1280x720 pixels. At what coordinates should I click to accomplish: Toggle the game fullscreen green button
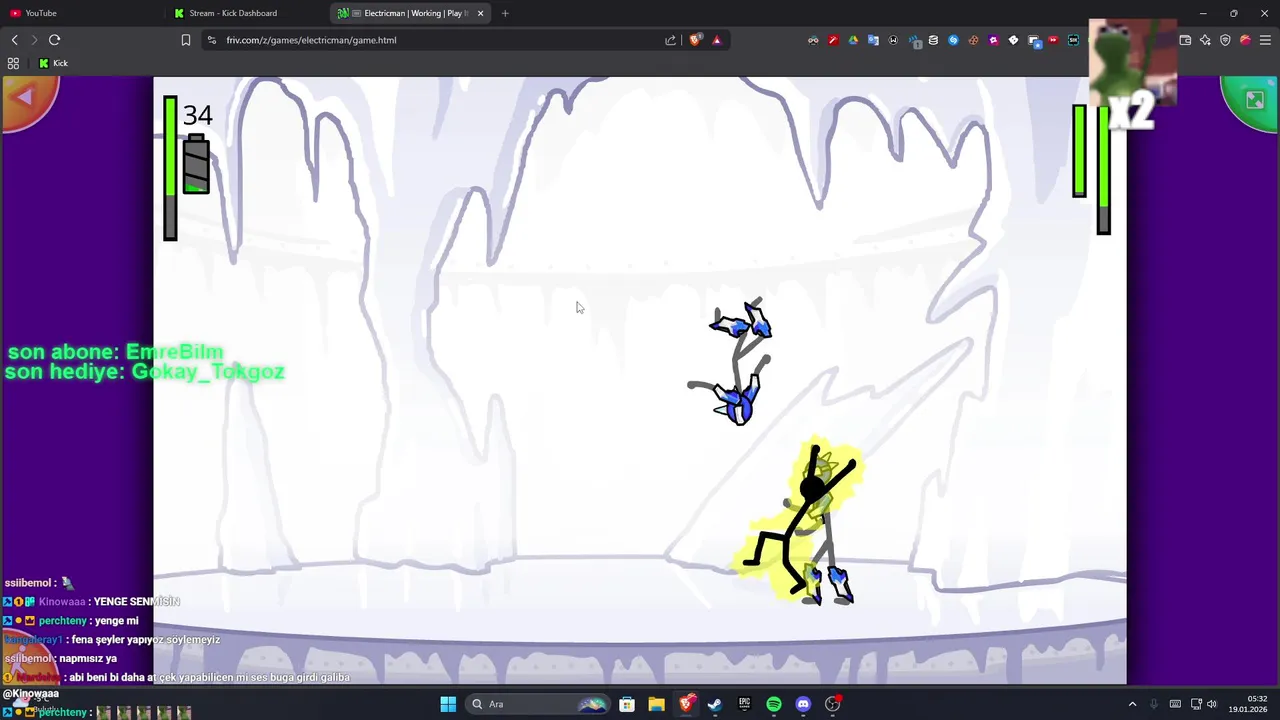(1252, 100)
